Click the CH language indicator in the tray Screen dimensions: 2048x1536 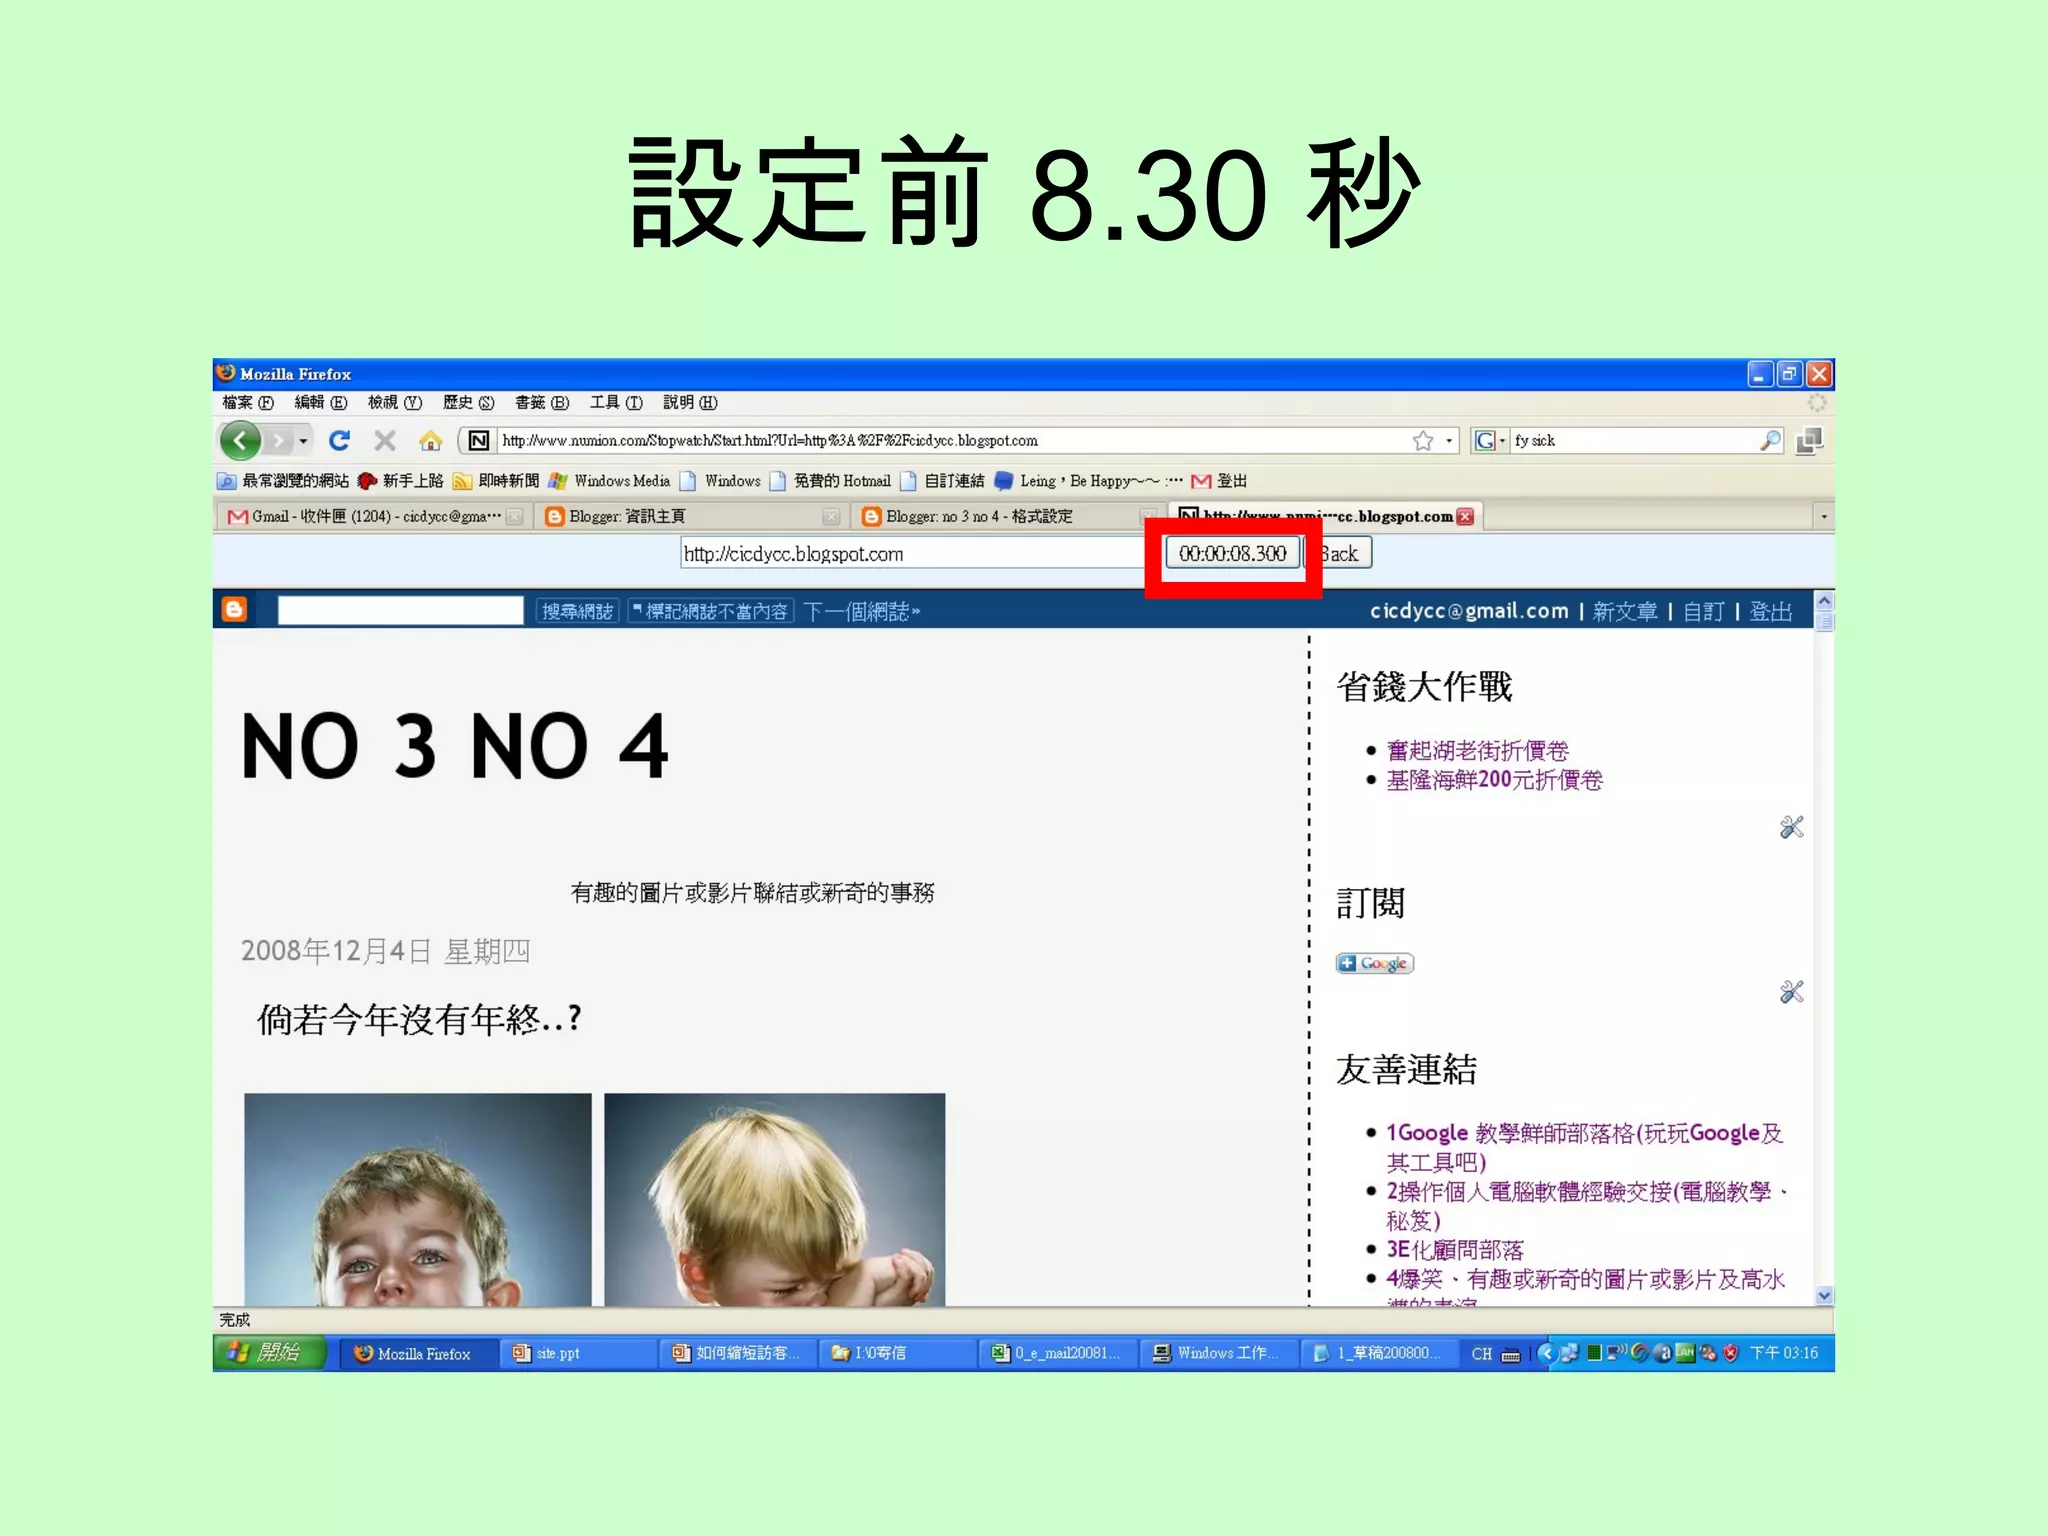point(1481,1354)
